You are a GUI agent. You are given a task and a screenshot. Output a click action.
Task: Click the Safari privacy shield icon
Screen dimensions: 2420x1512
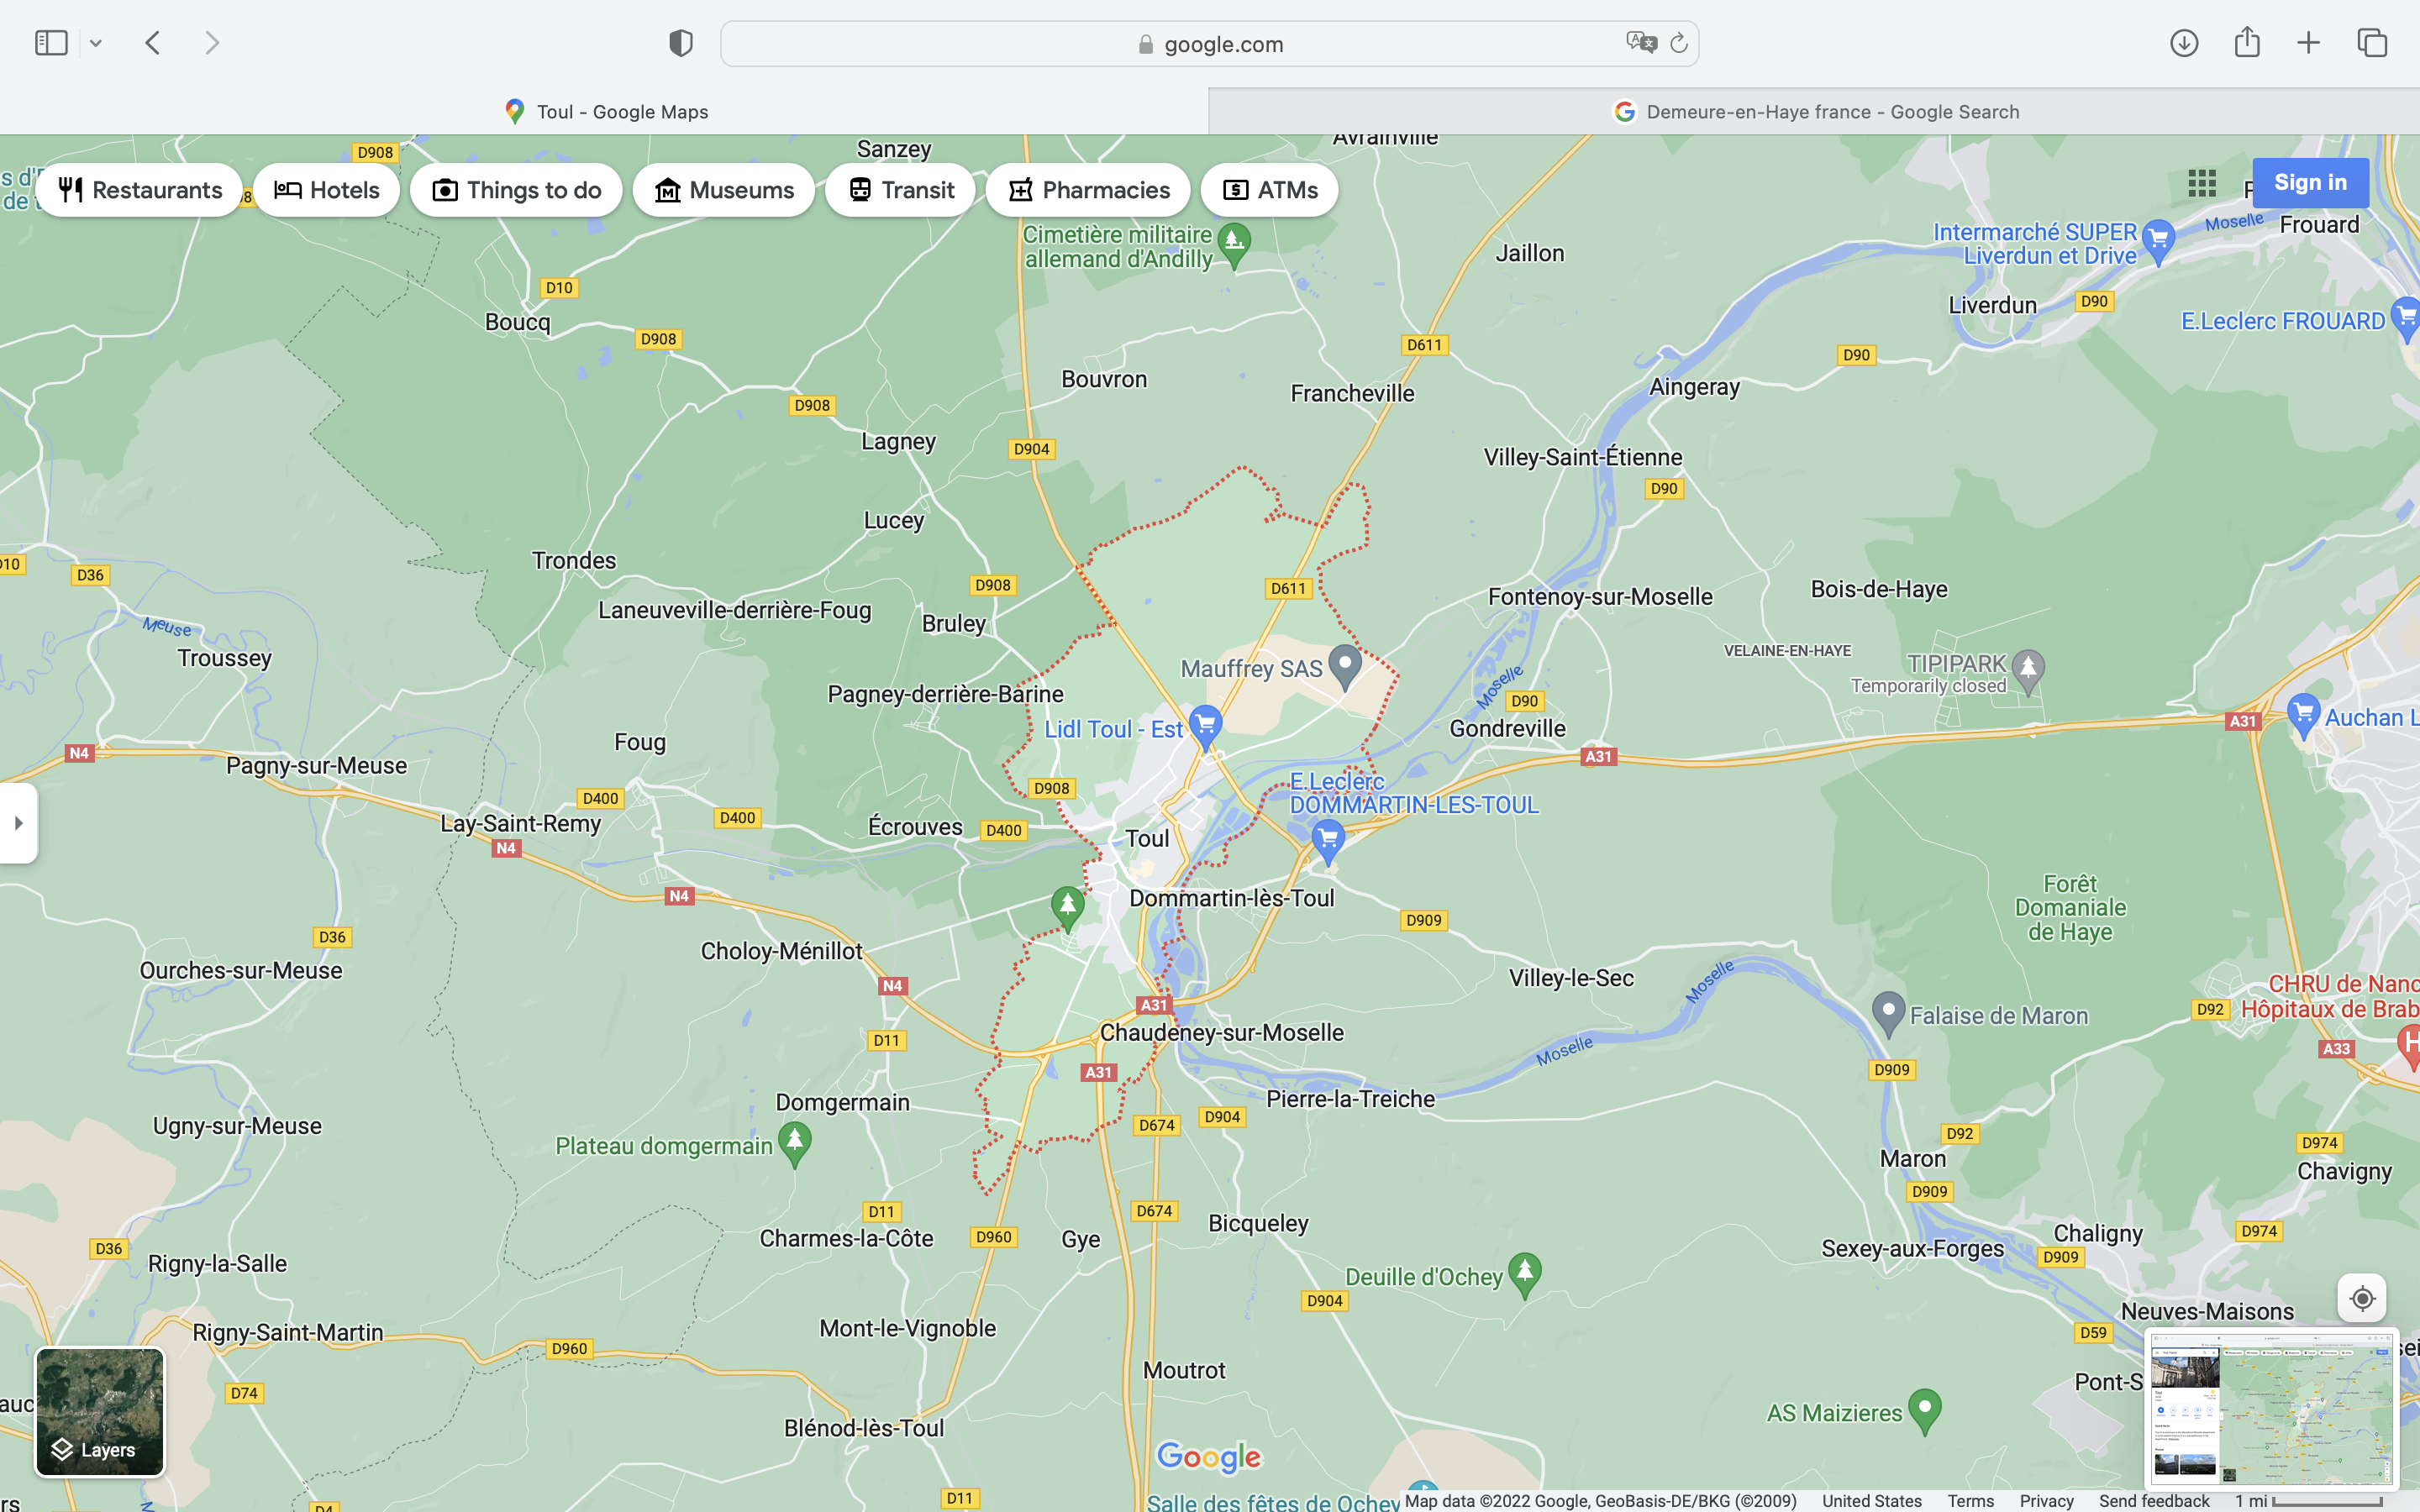pos(680,43)
